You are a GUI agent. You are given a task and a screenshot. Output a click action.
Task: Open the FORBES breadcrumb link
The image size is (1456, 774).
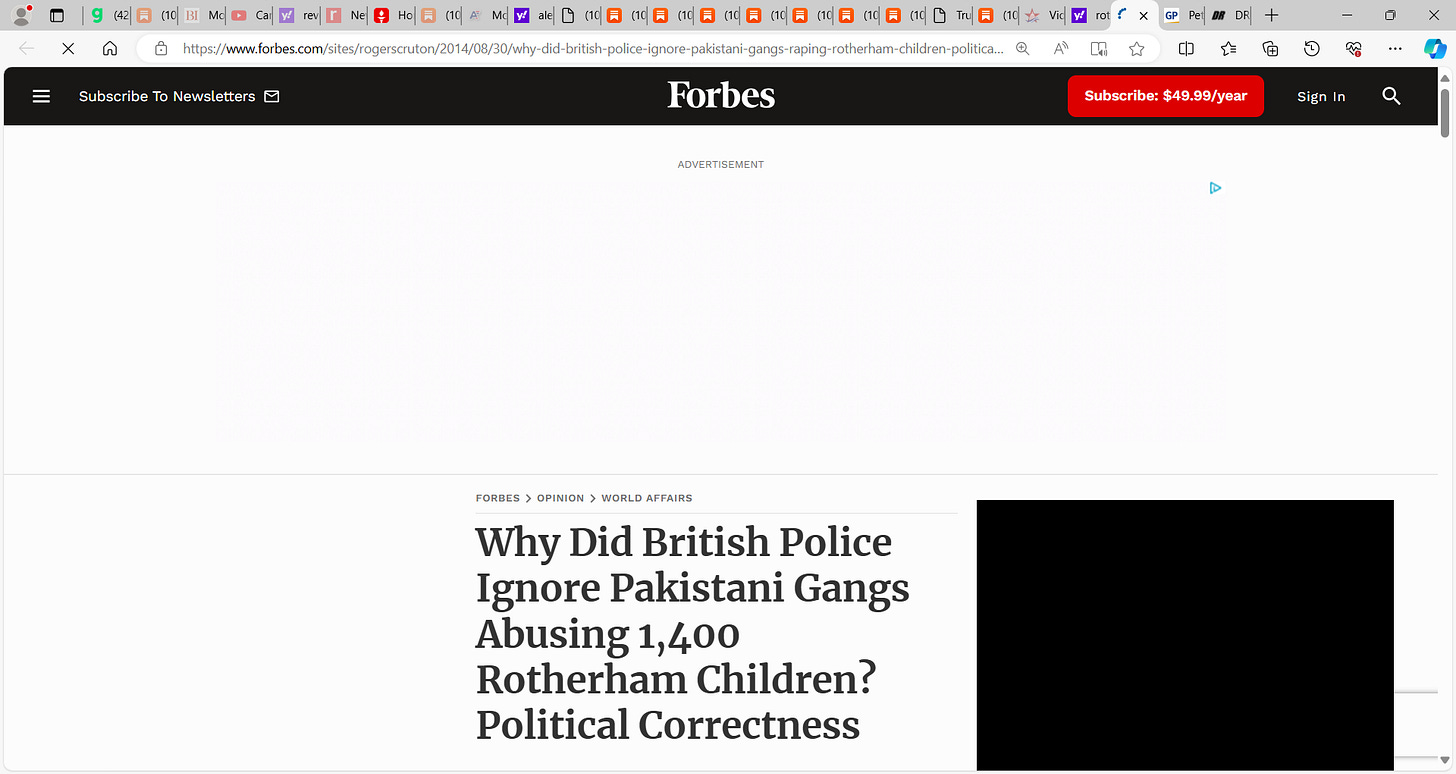coord(498,498)
